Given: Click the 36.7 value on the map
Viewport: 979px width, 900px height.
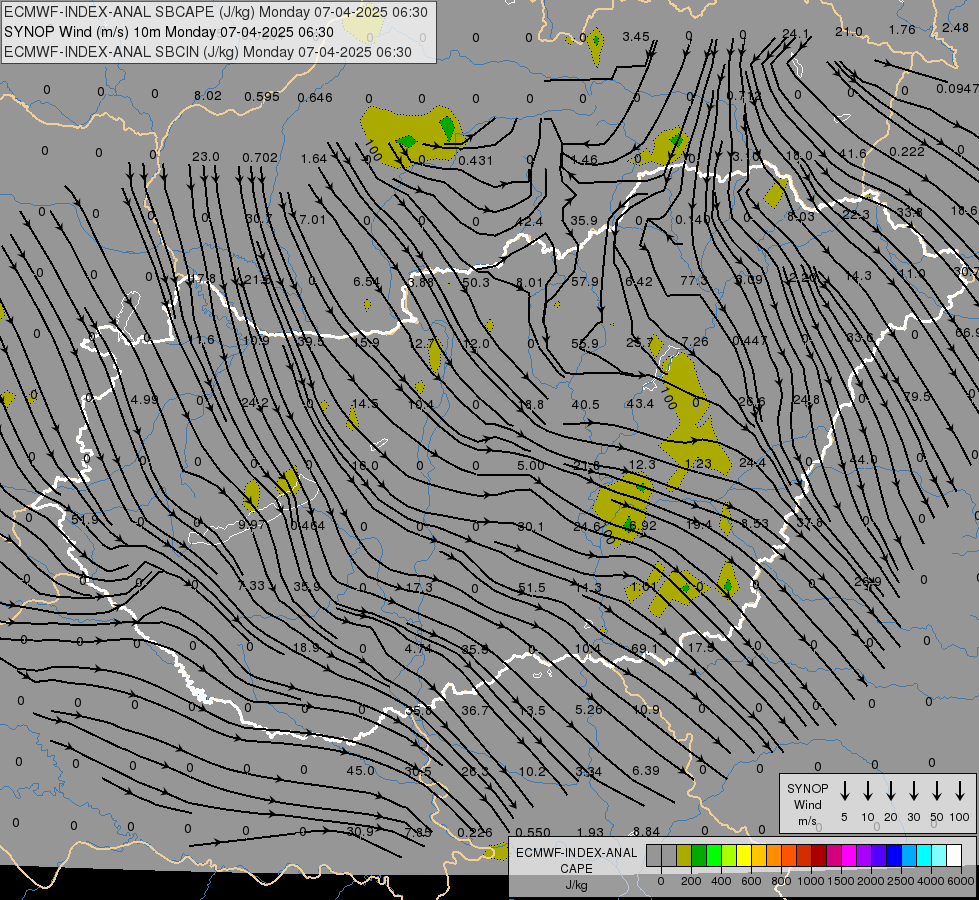Looking at the screenshot, I should (x=475, y=710).
